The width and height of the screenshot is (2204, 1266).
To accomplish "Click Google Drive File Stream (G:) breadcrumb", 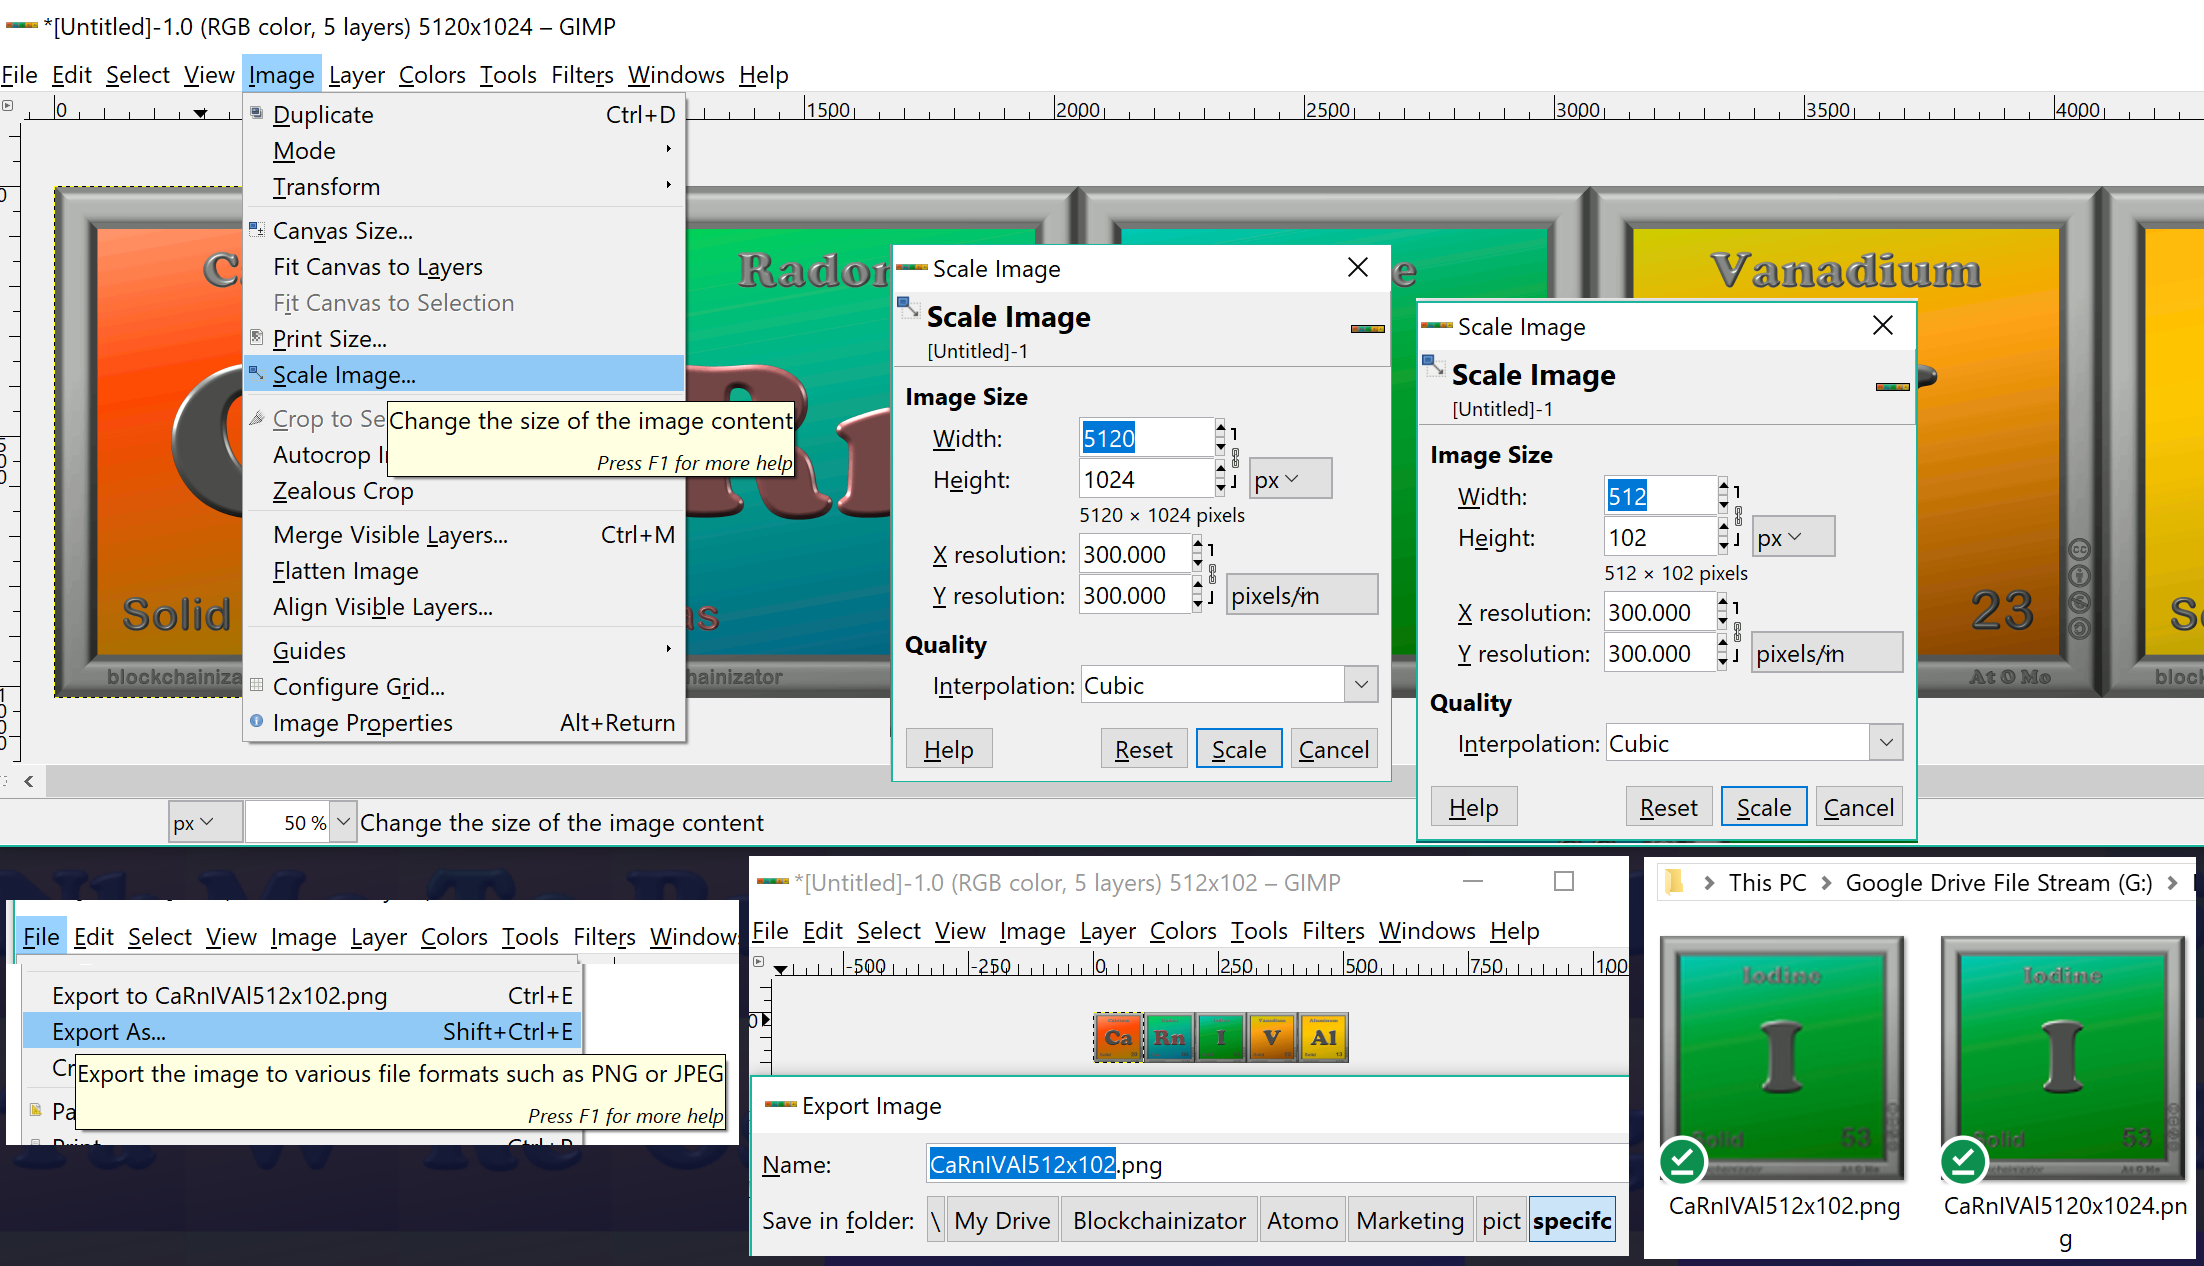I will pyautogui.click(x=1998, y=883).
